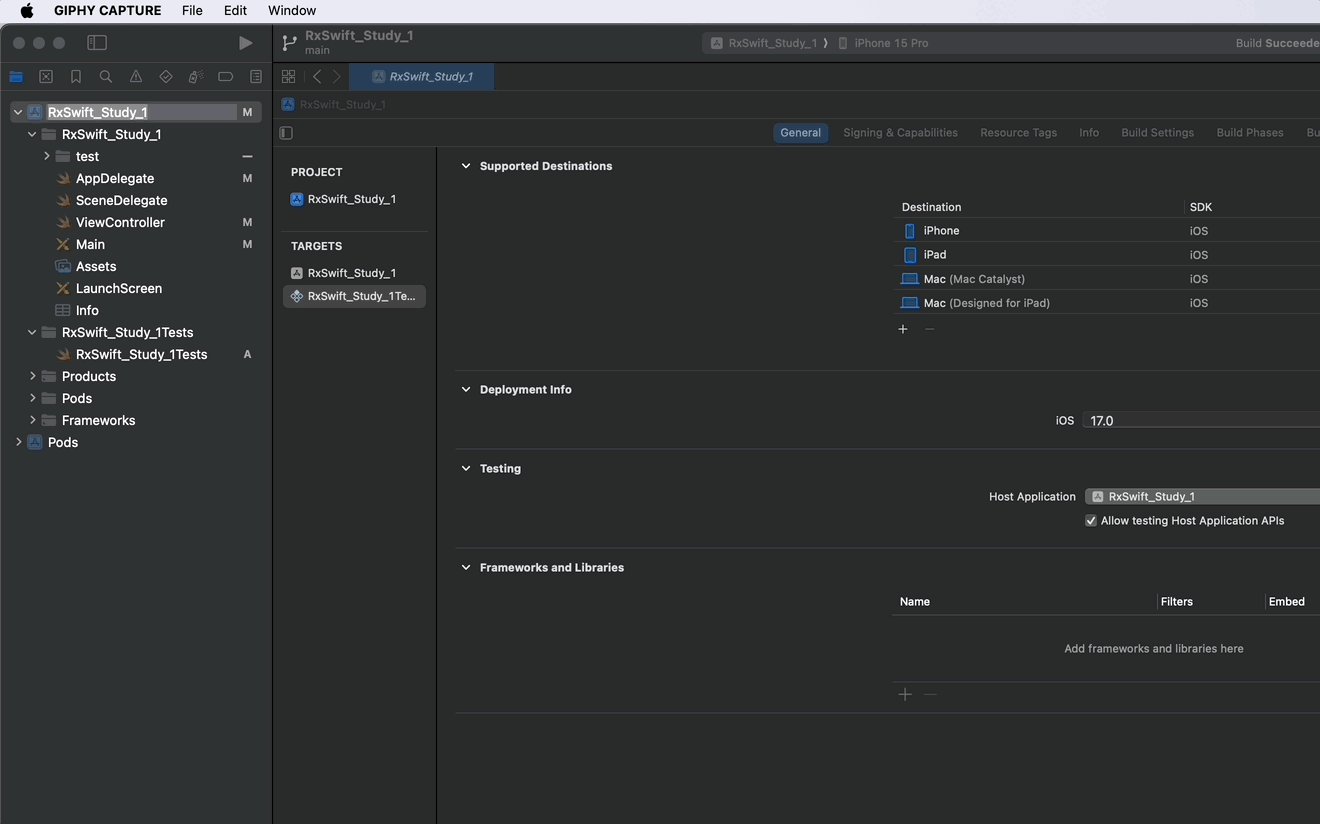Select the General tab
This screenshot has height=824, width=1320.
800,133
